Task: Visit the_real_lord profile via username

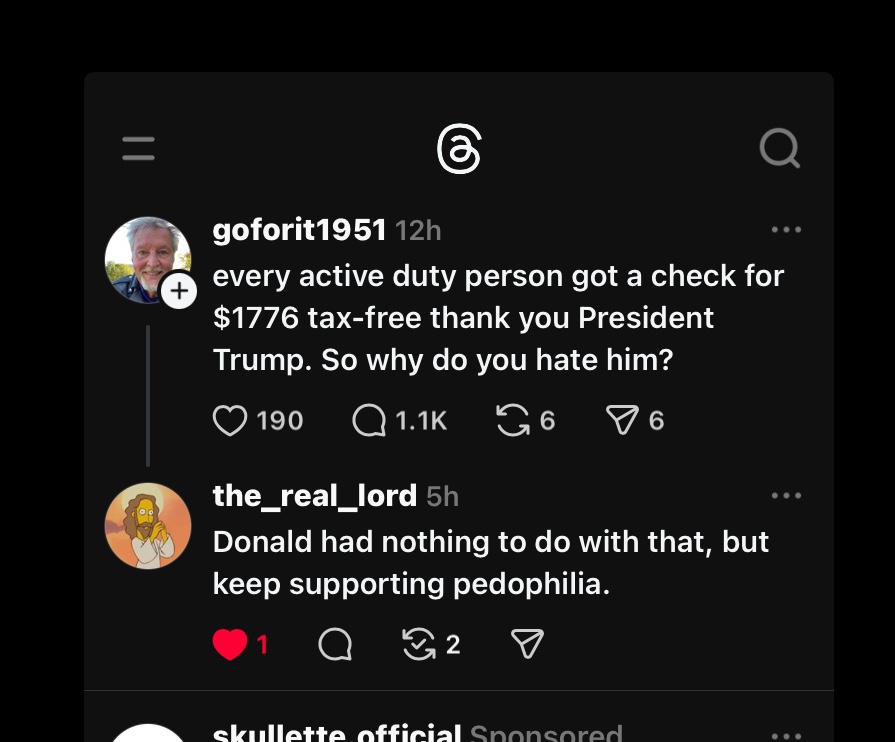Action: (314, 496)
